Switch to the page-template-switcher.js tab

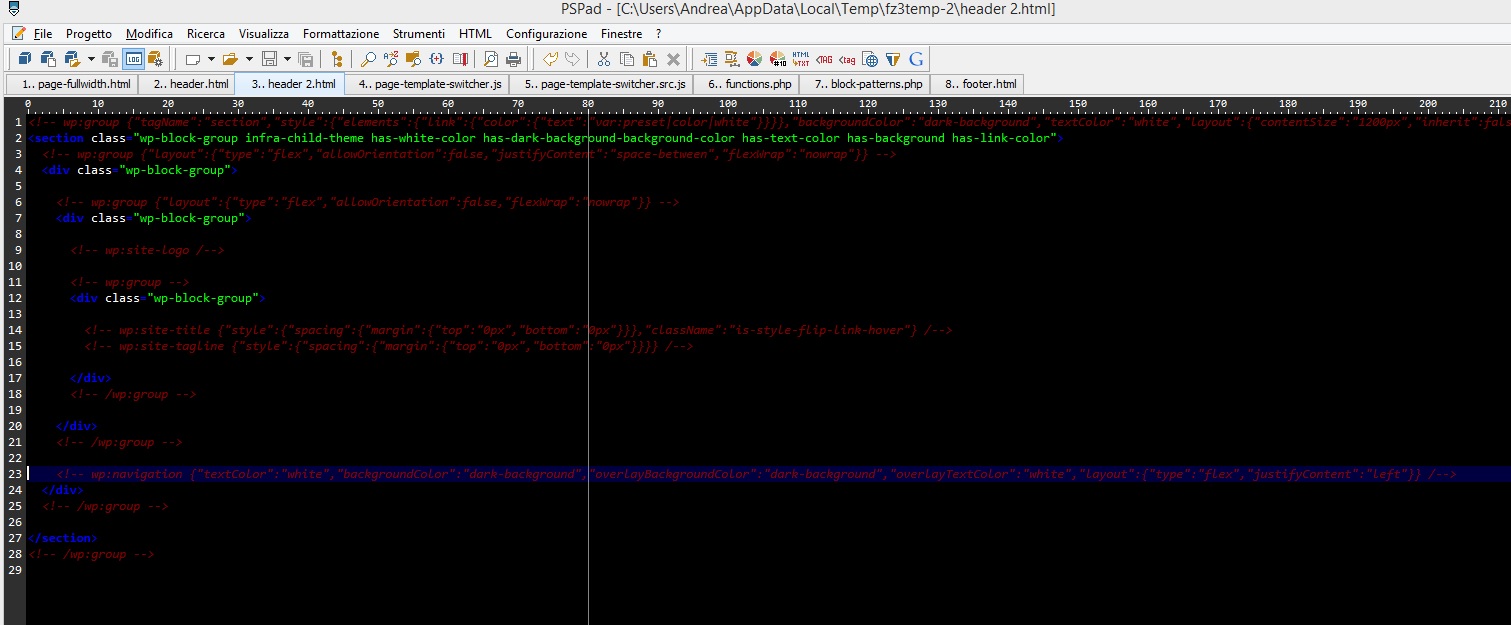point(428,84)
